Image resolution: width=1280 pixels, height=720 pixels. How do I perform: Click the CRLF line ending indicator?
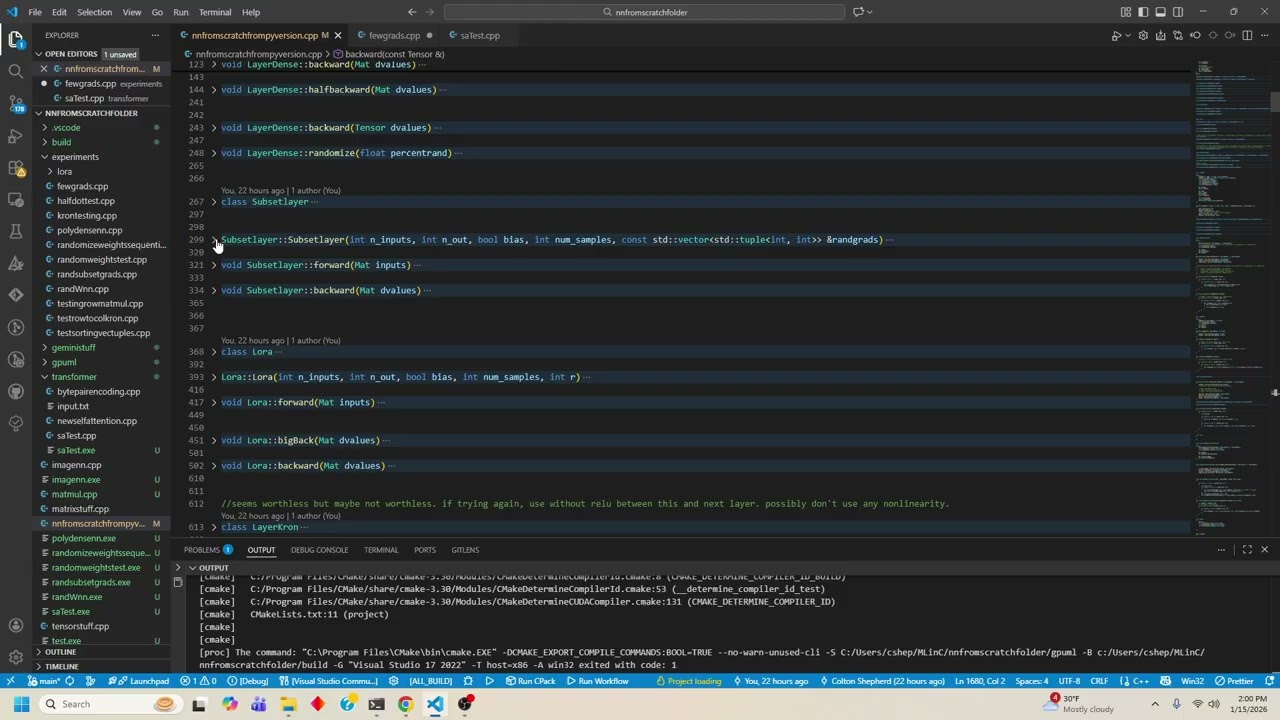pos(1099,681)
